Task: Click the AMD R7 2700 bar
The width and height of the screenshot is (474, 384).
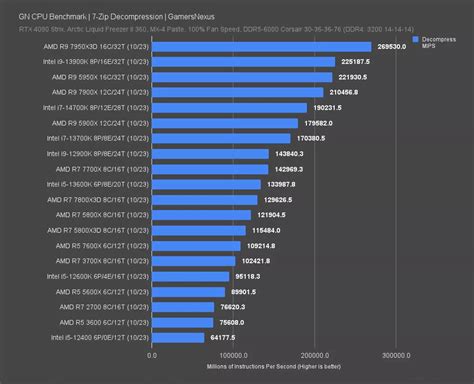Action: click(x=183, y=307)
